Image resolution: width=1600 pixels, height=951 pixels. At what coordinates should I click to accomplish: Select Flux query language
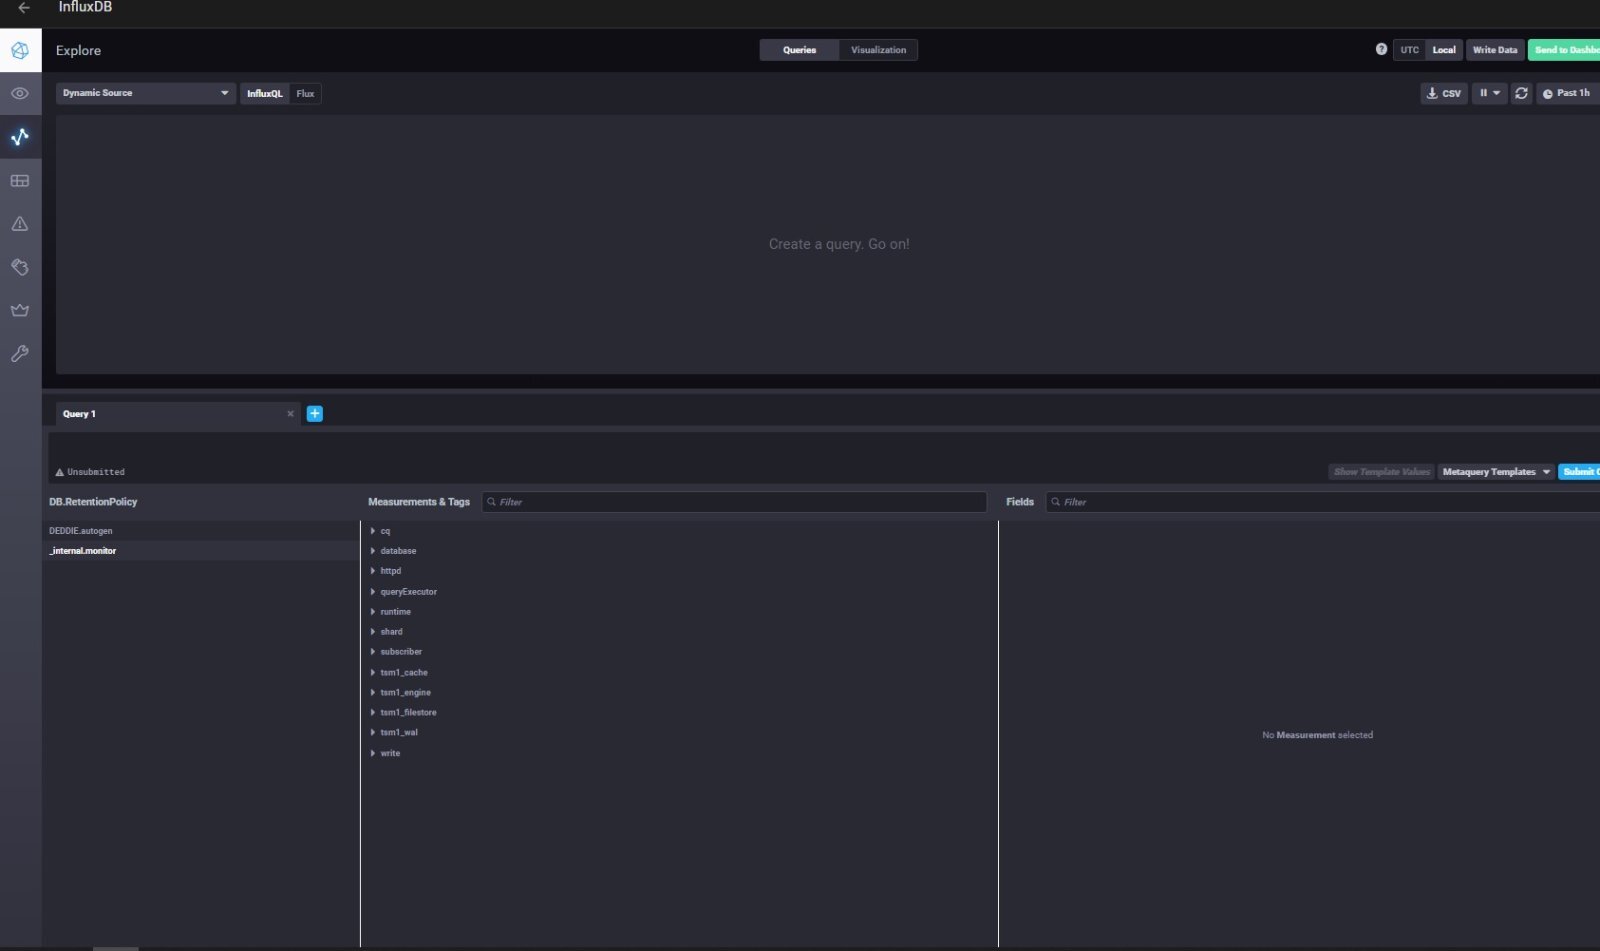(305, 94)
